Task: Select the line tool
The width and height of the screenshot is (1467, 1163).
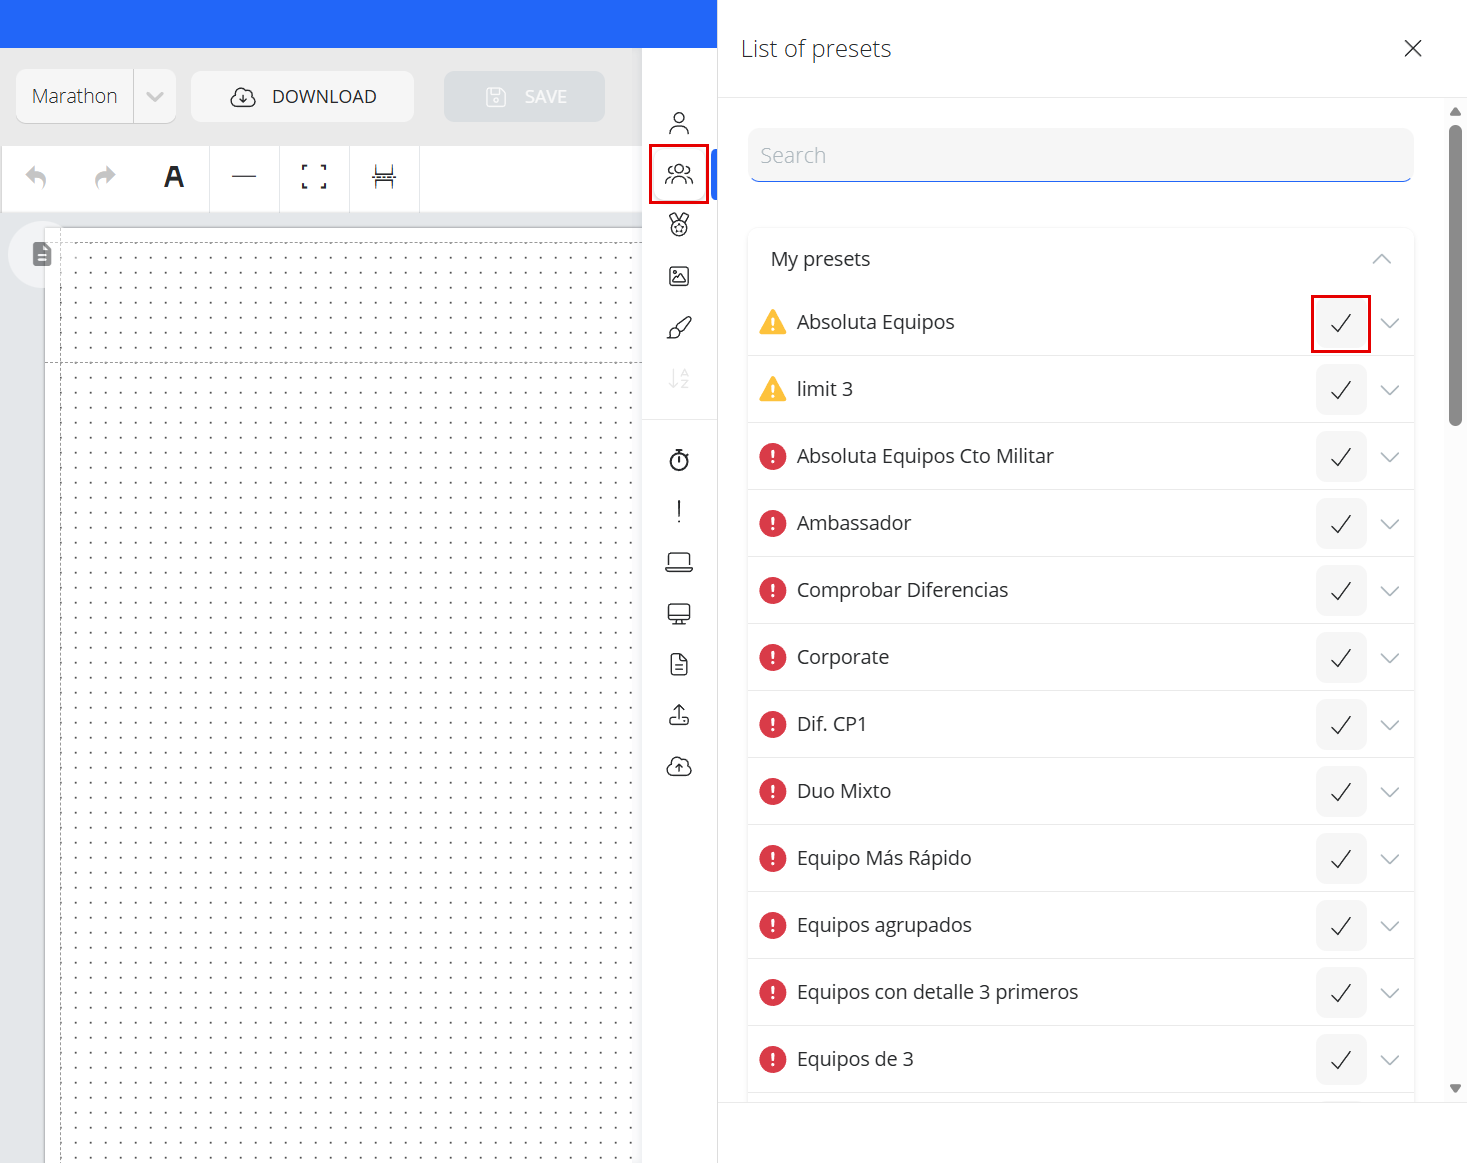Action: point(244,178)
